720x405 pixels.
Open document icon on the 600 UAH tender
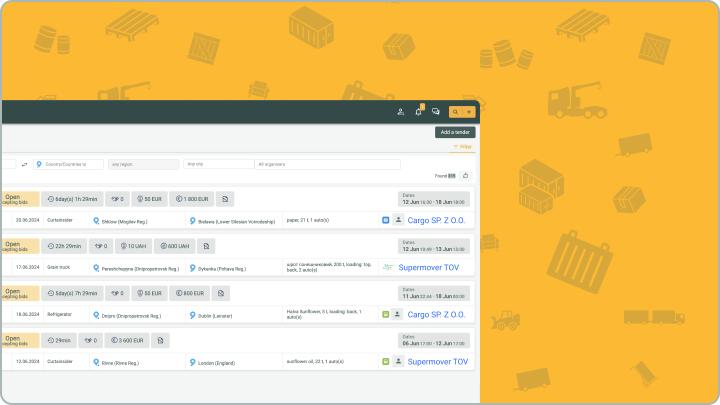(206, 245)
